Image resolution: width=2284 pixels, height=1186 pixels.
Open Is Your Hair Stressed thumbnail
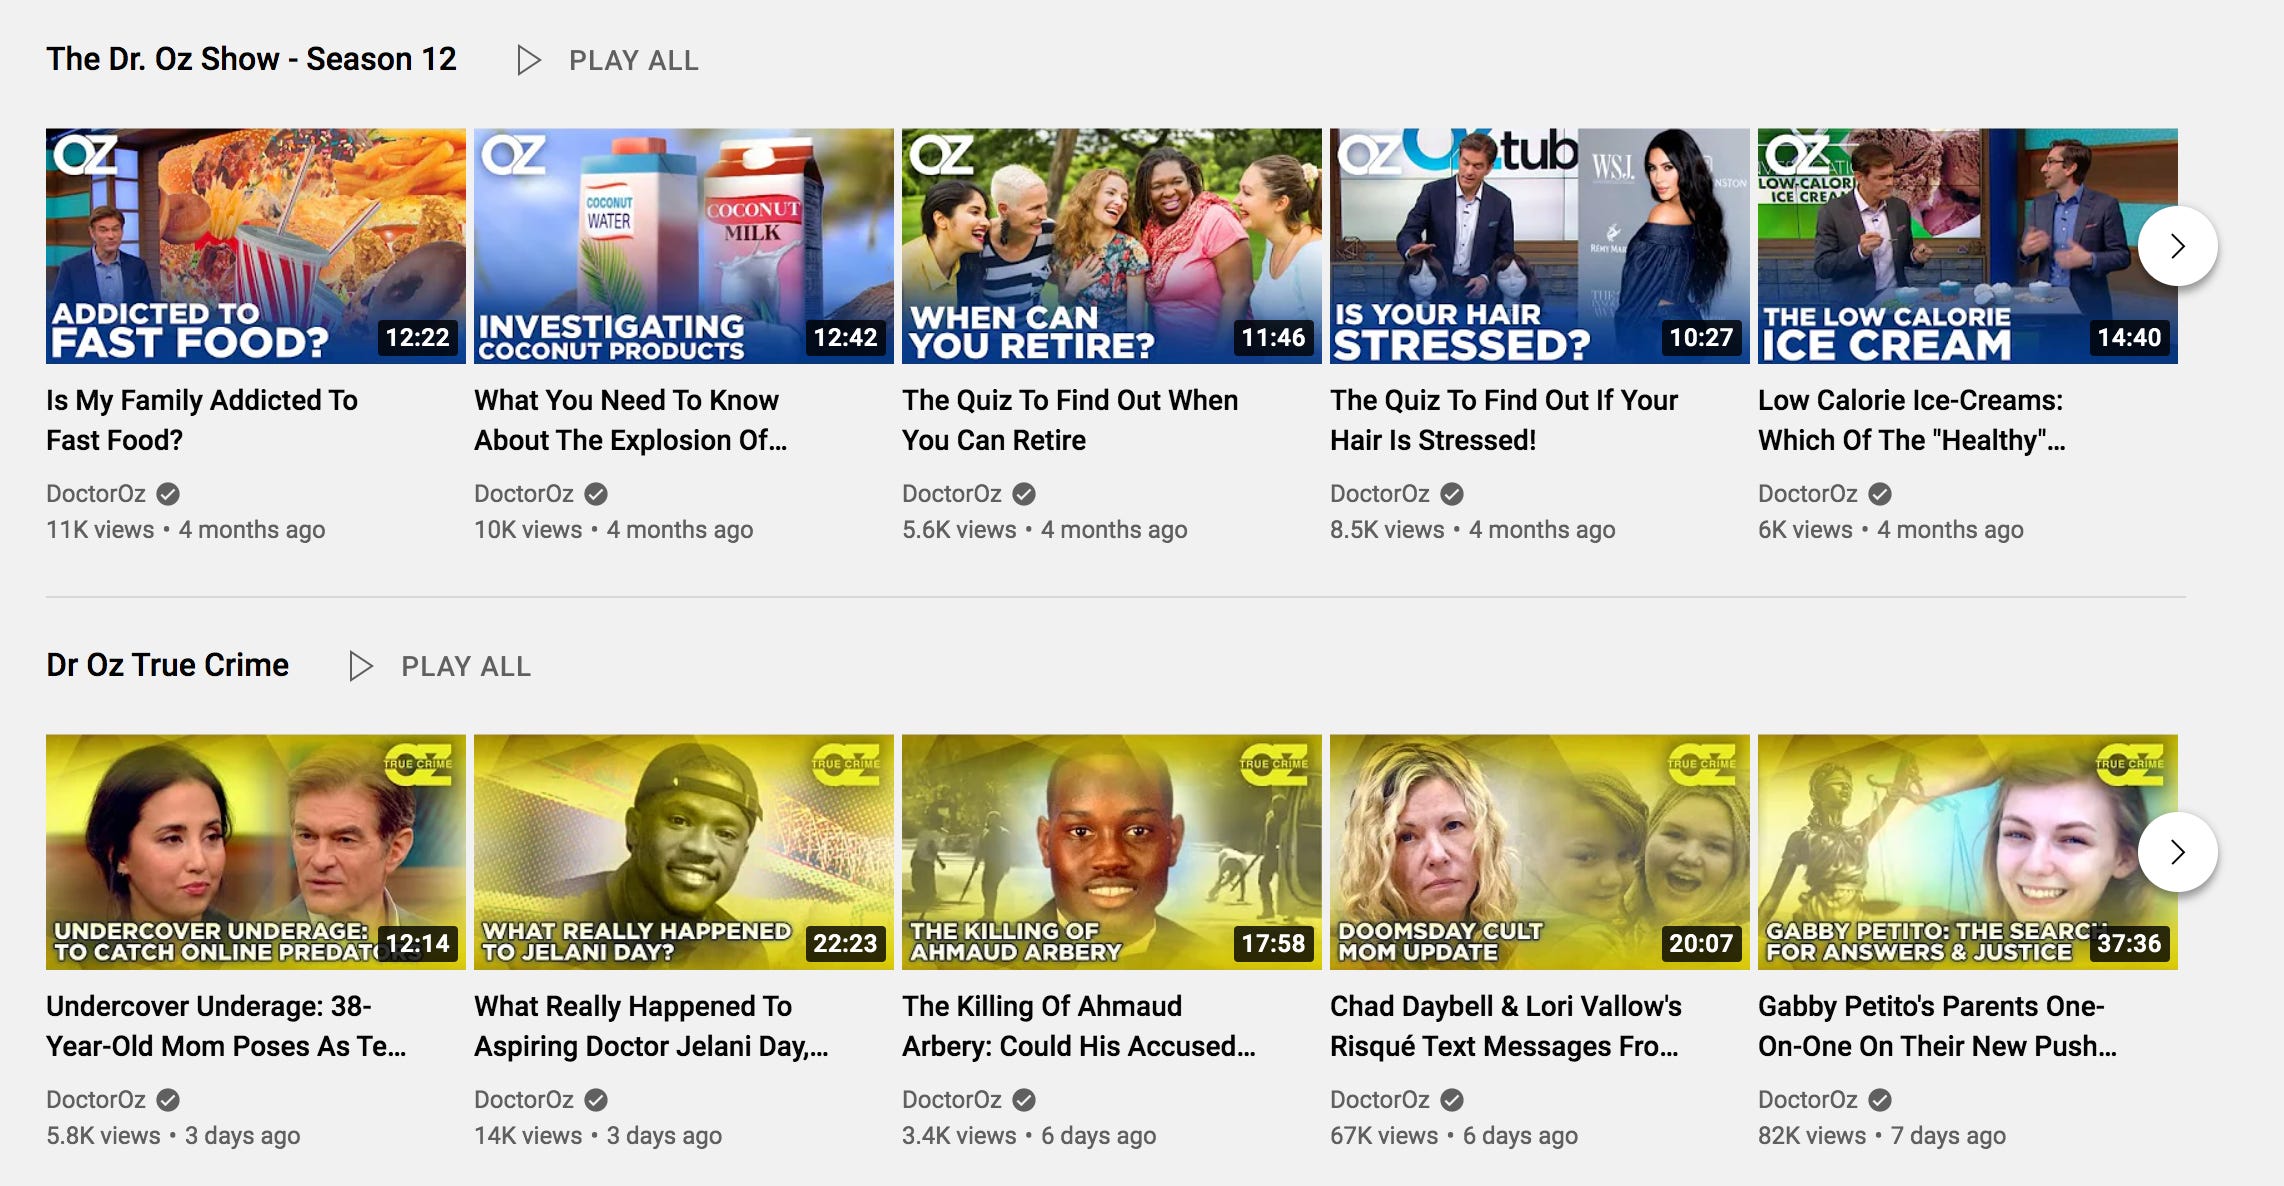coord(1540,246)
